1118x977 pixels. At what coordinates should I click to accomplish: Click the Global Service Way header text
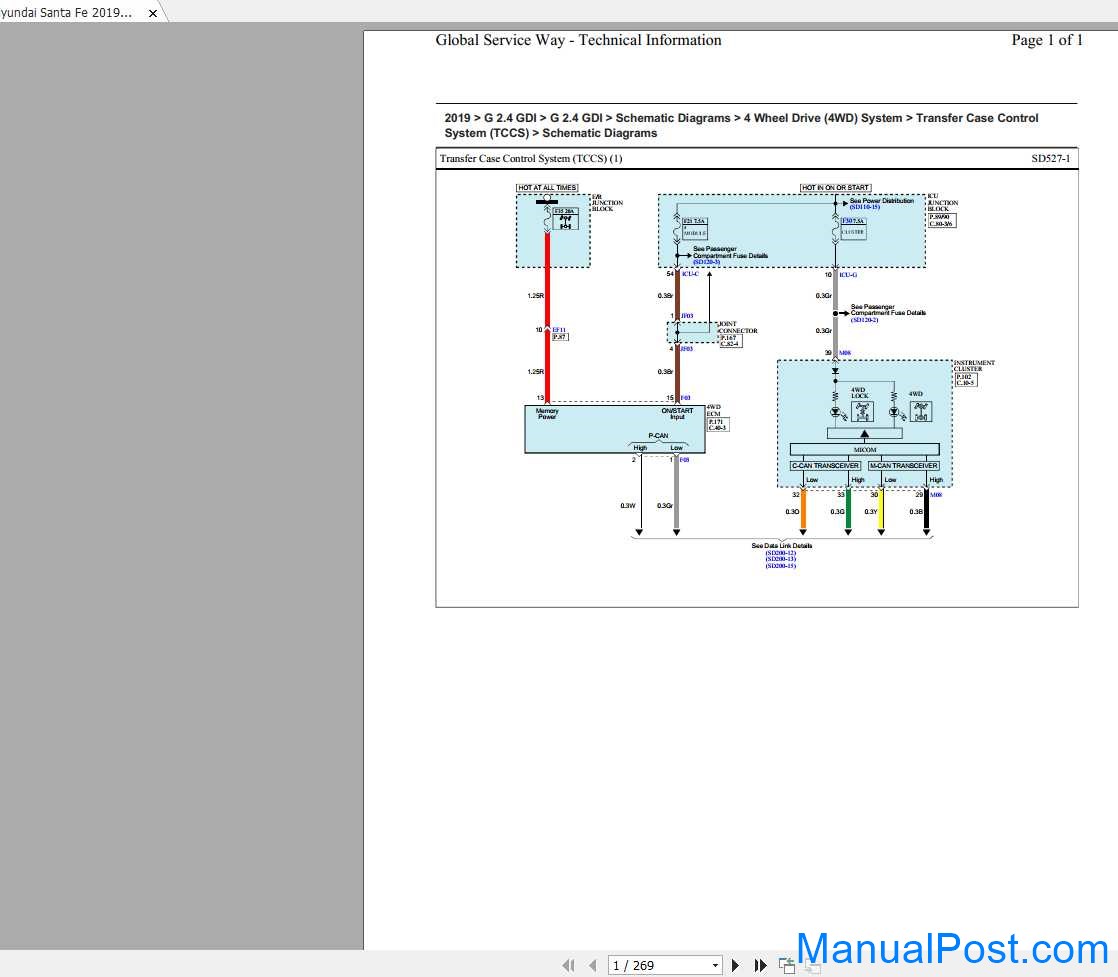[578, 40]
